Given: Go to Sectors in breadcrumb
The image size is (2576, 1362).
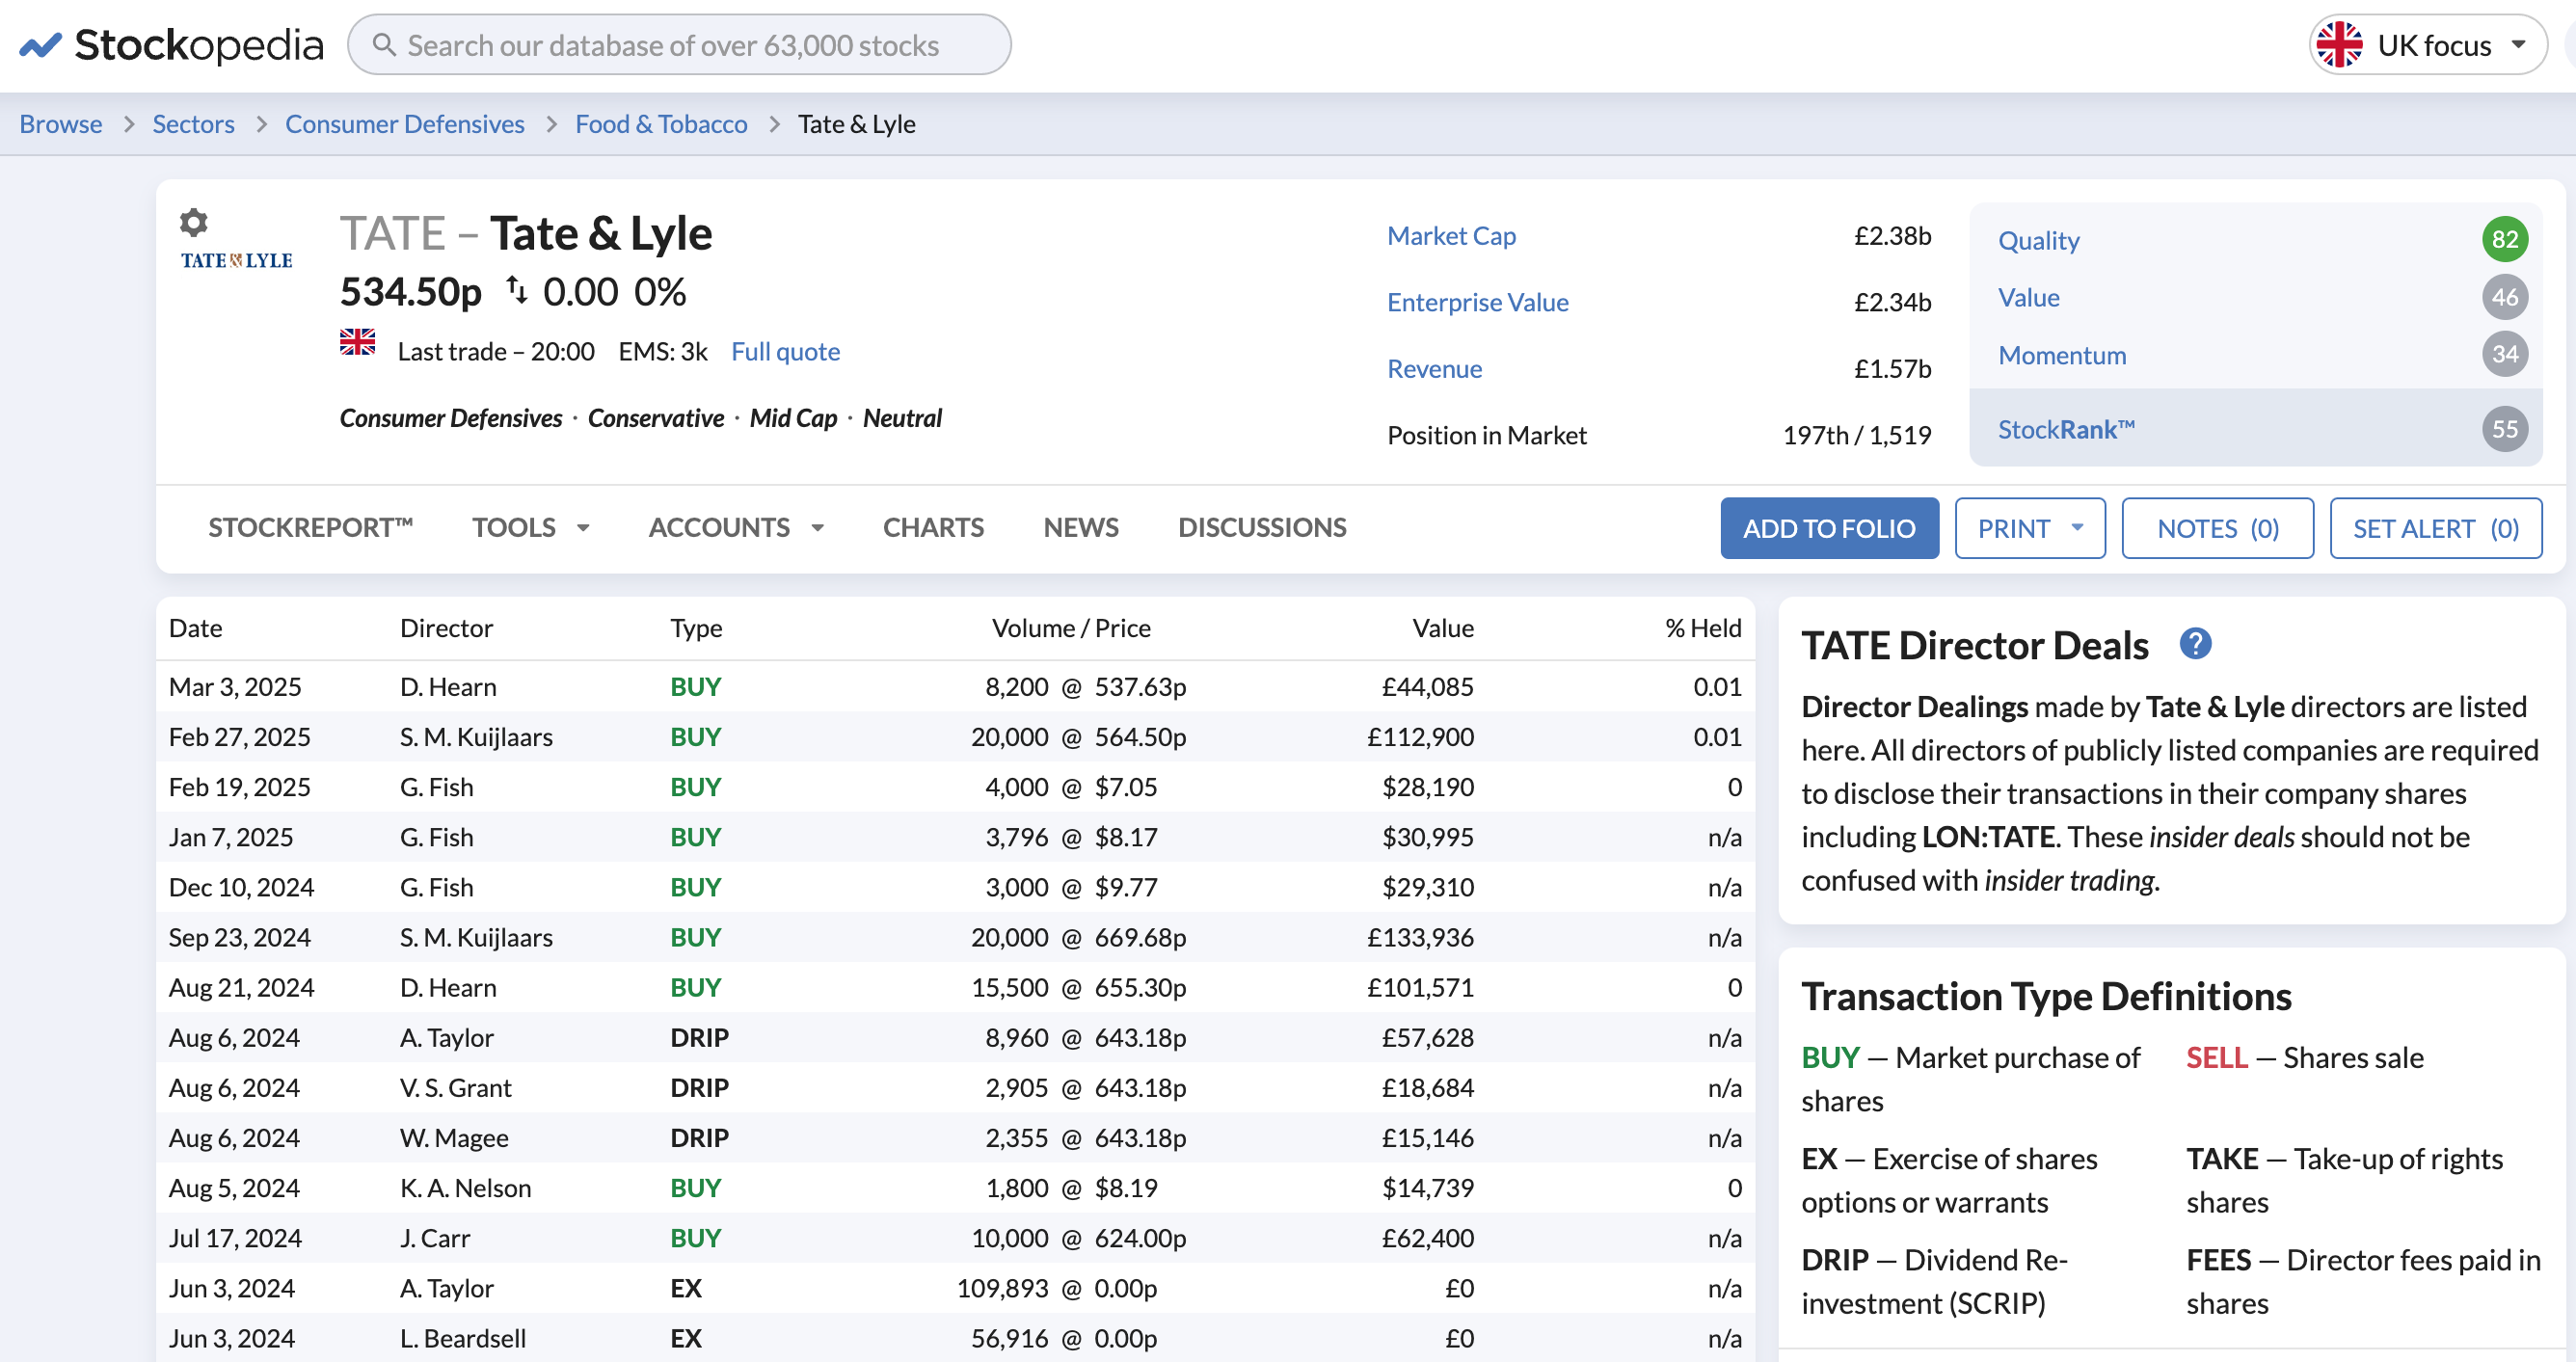Looking at the screenshot, I should (x=193, y=124).
